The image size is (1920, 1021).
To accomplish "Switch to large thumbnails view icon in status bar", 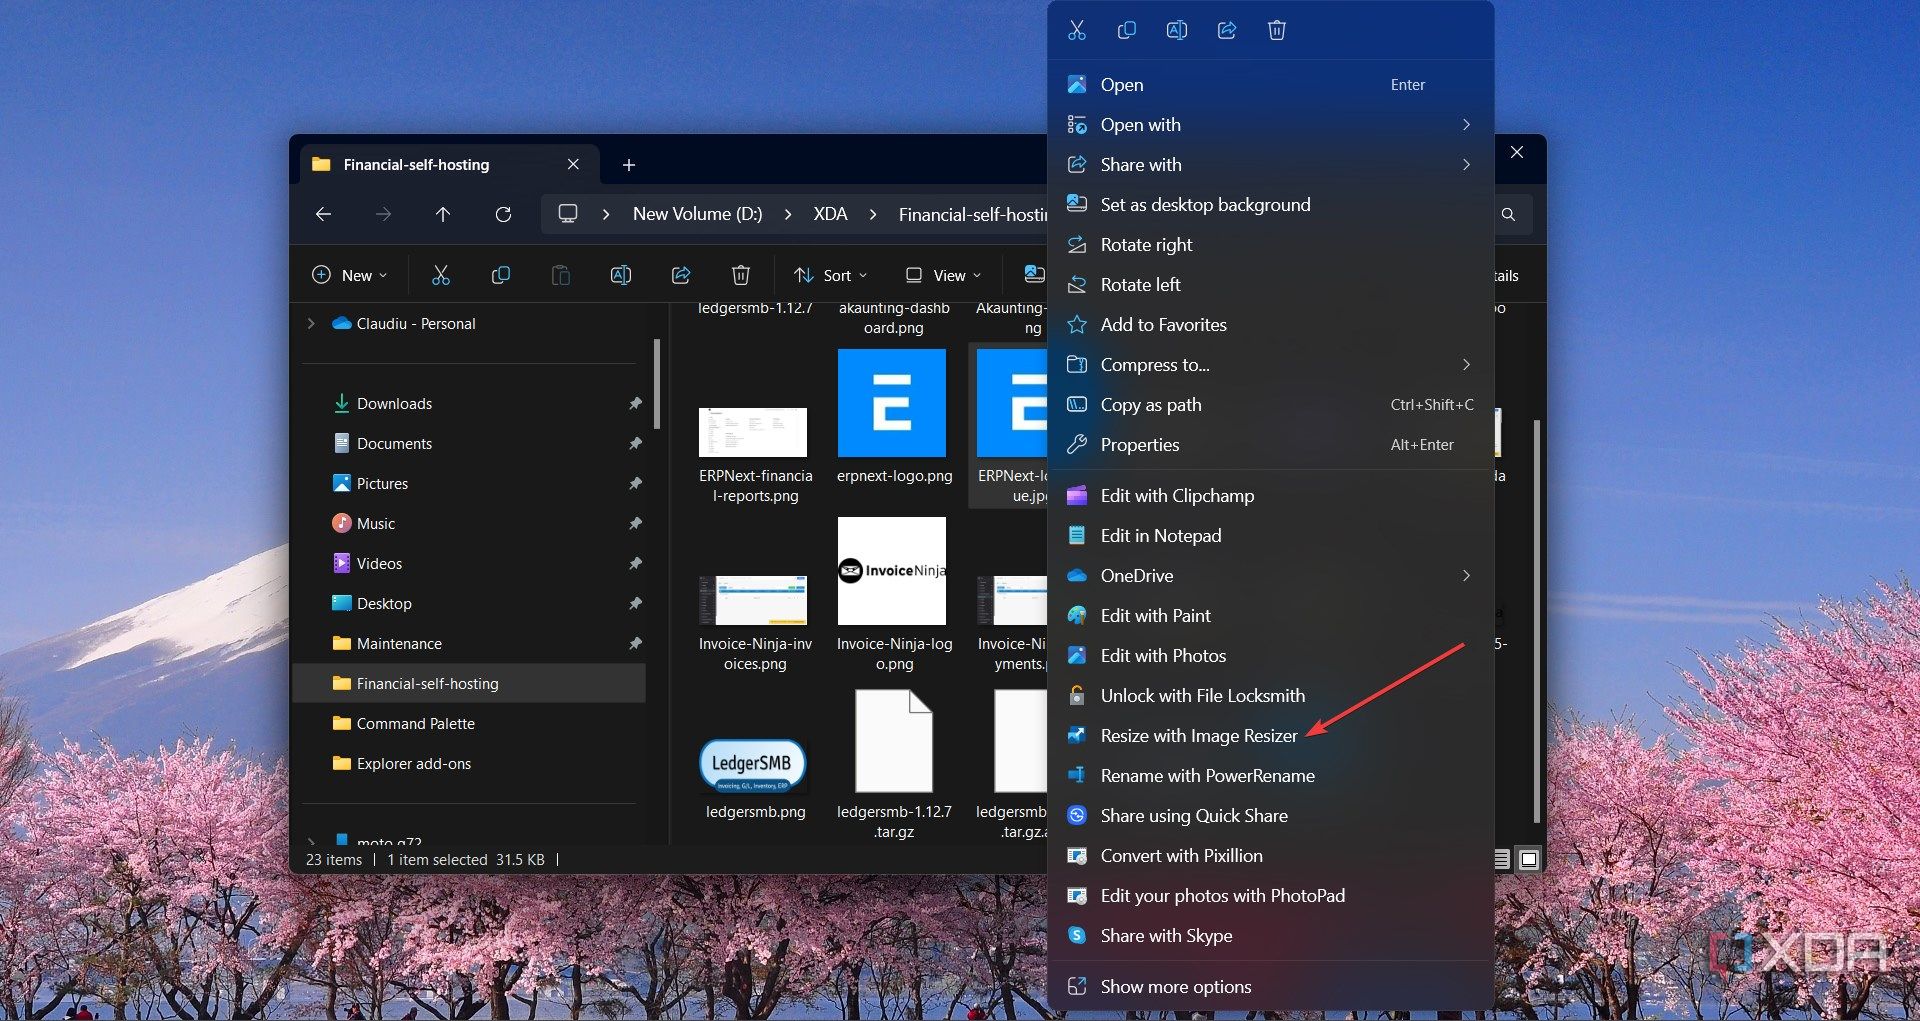I will point(1529,859).
